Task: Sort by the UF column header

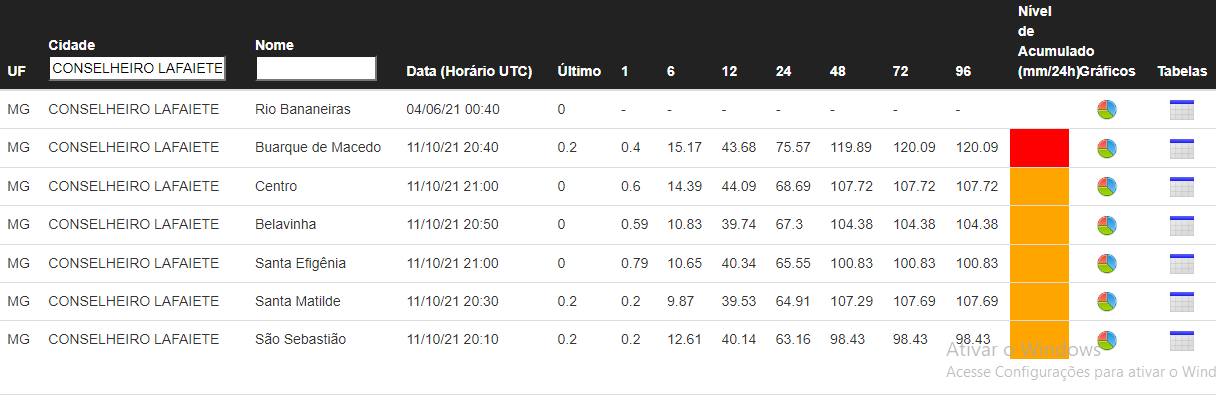Action: [x=16, y=72]
